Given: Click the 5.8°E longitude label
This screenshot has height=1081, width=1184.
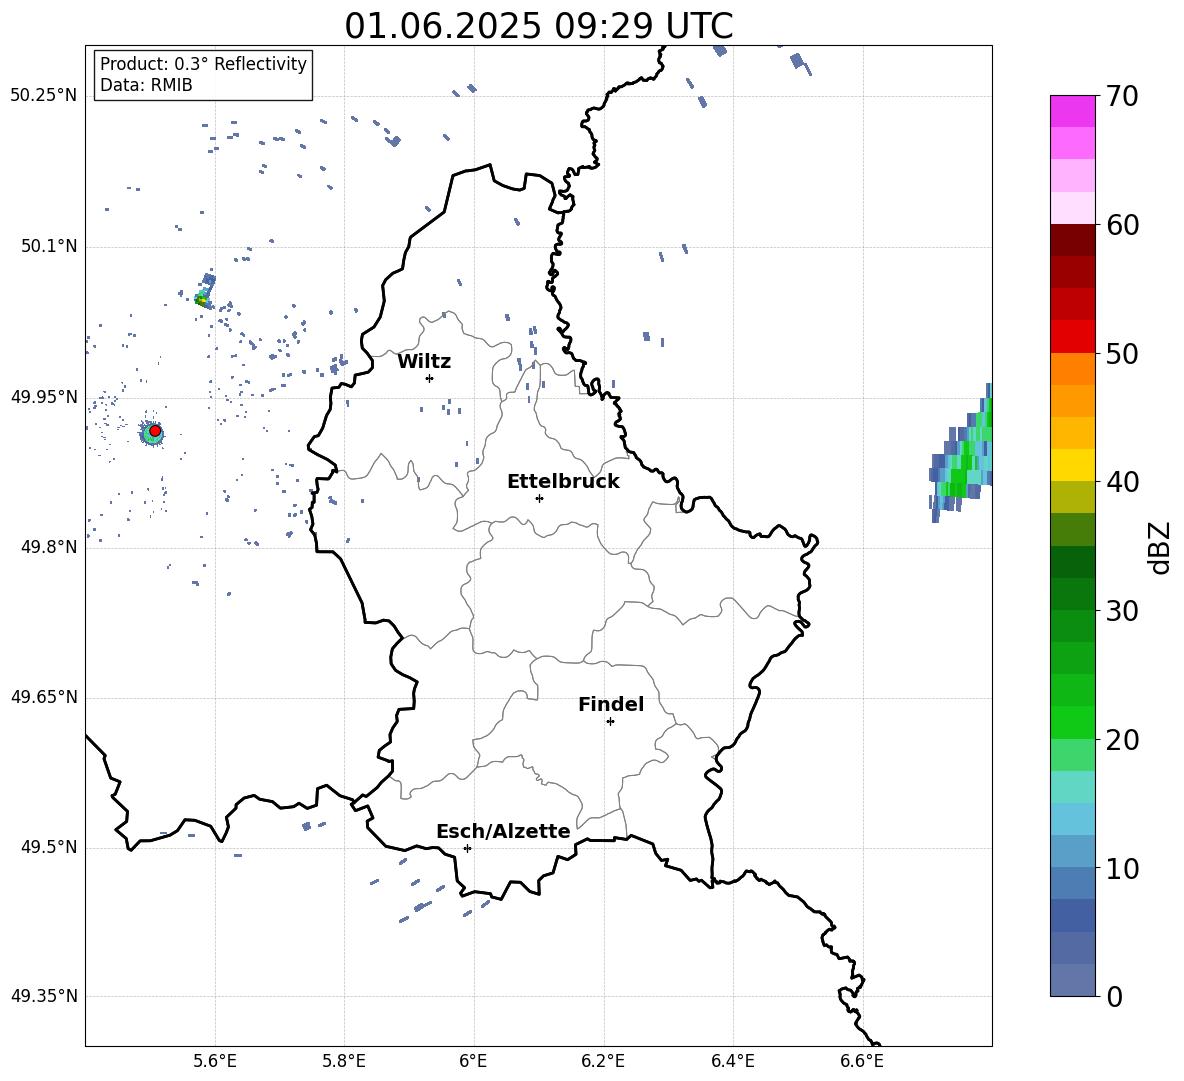Looking at the screenshot, I should click(x=344, y=1061).
